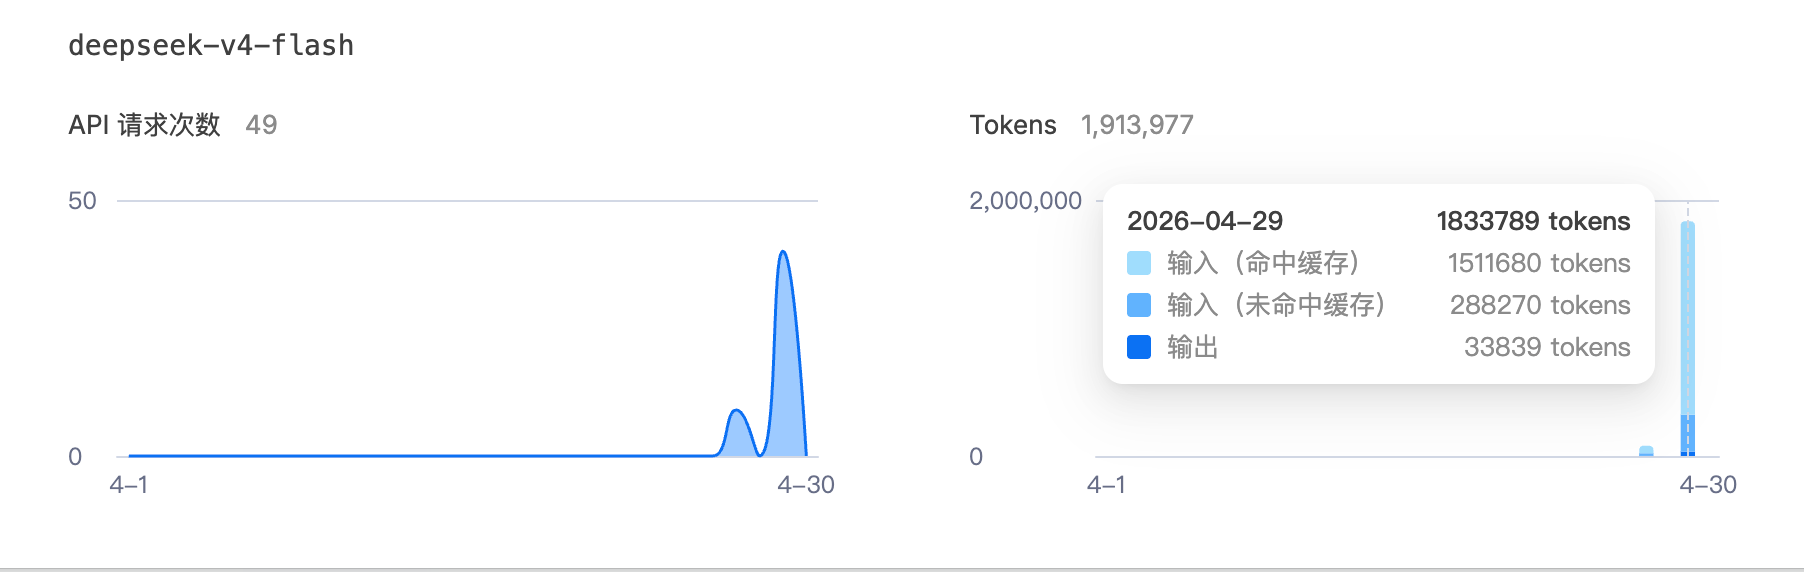Click the request count value 49
The image size is (1804, 572).
click(261, 125)
